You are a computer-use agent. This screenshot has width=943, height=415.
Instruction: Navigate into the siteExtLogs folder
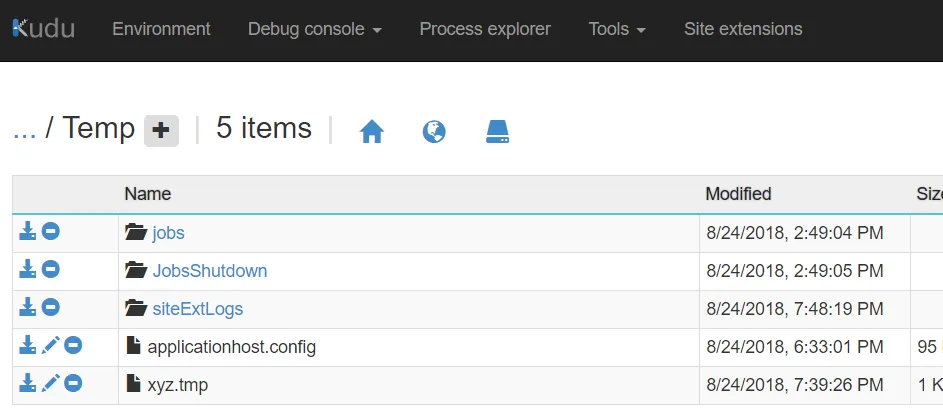198,309
